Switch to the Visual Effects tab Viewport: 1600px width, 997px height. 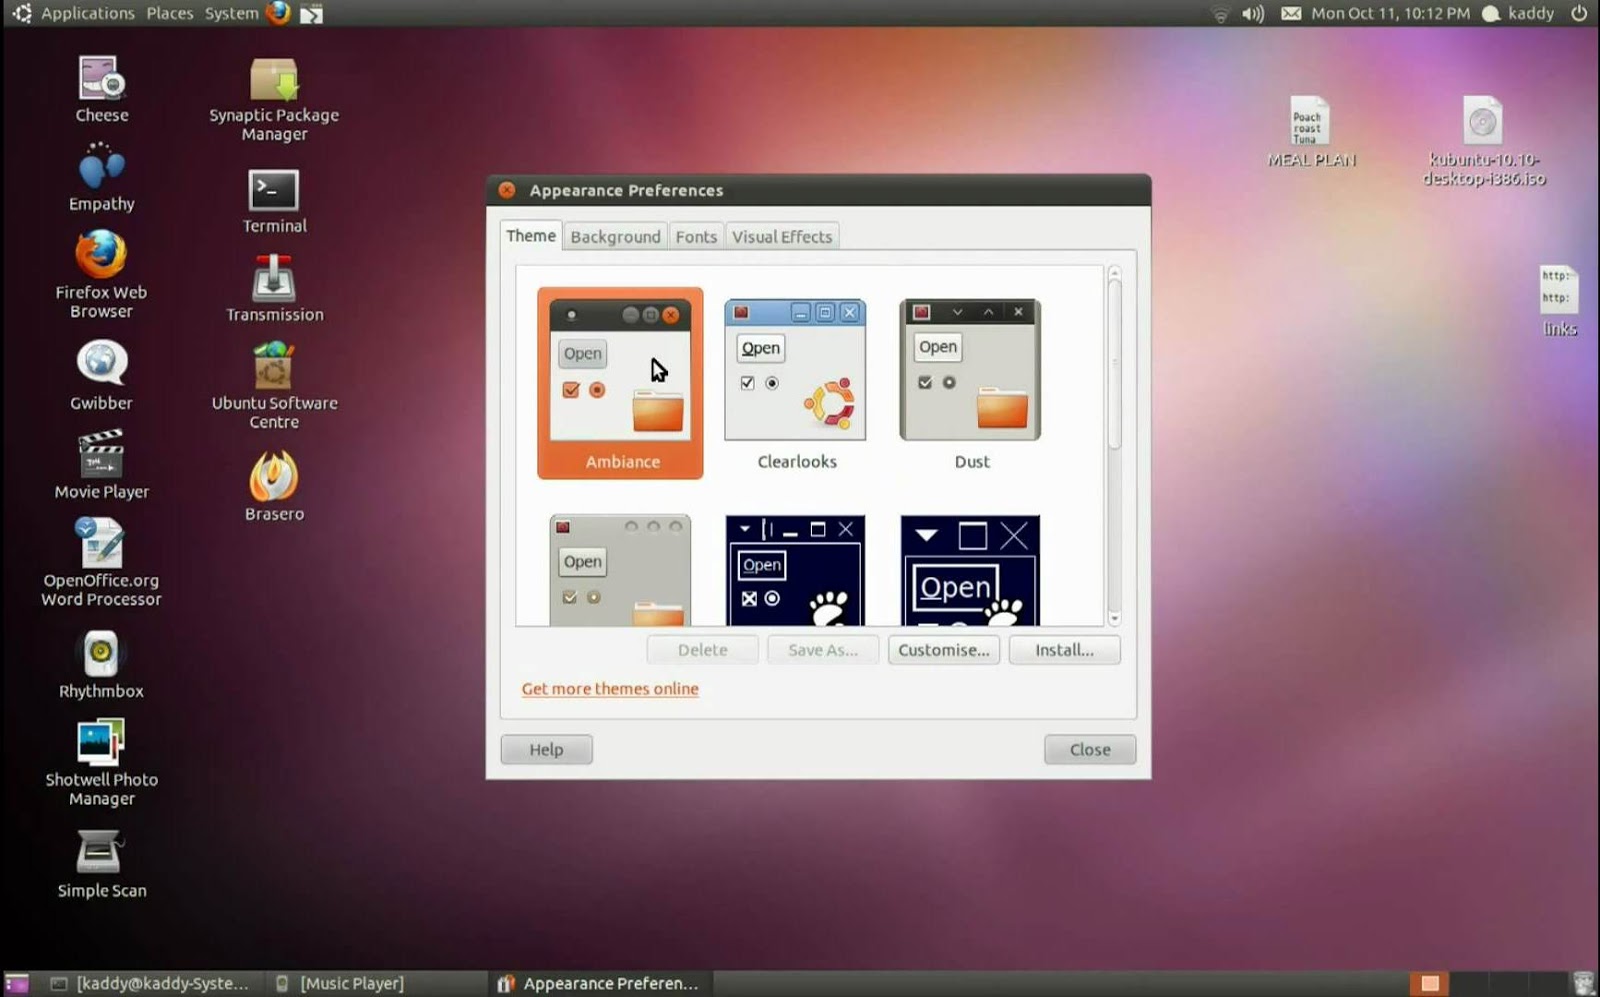point(781,236)
